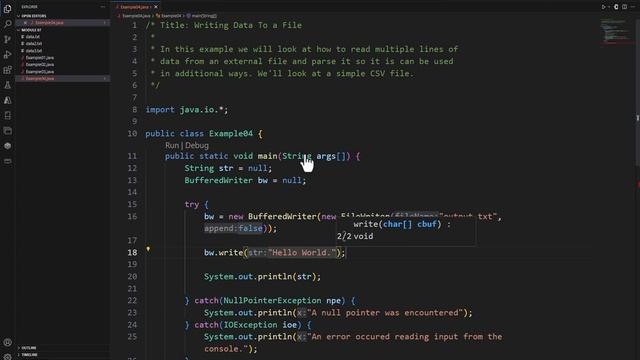Click the Run Java play icon in editor title
Viewport: 640px width, 360px height.
[603, 7]
